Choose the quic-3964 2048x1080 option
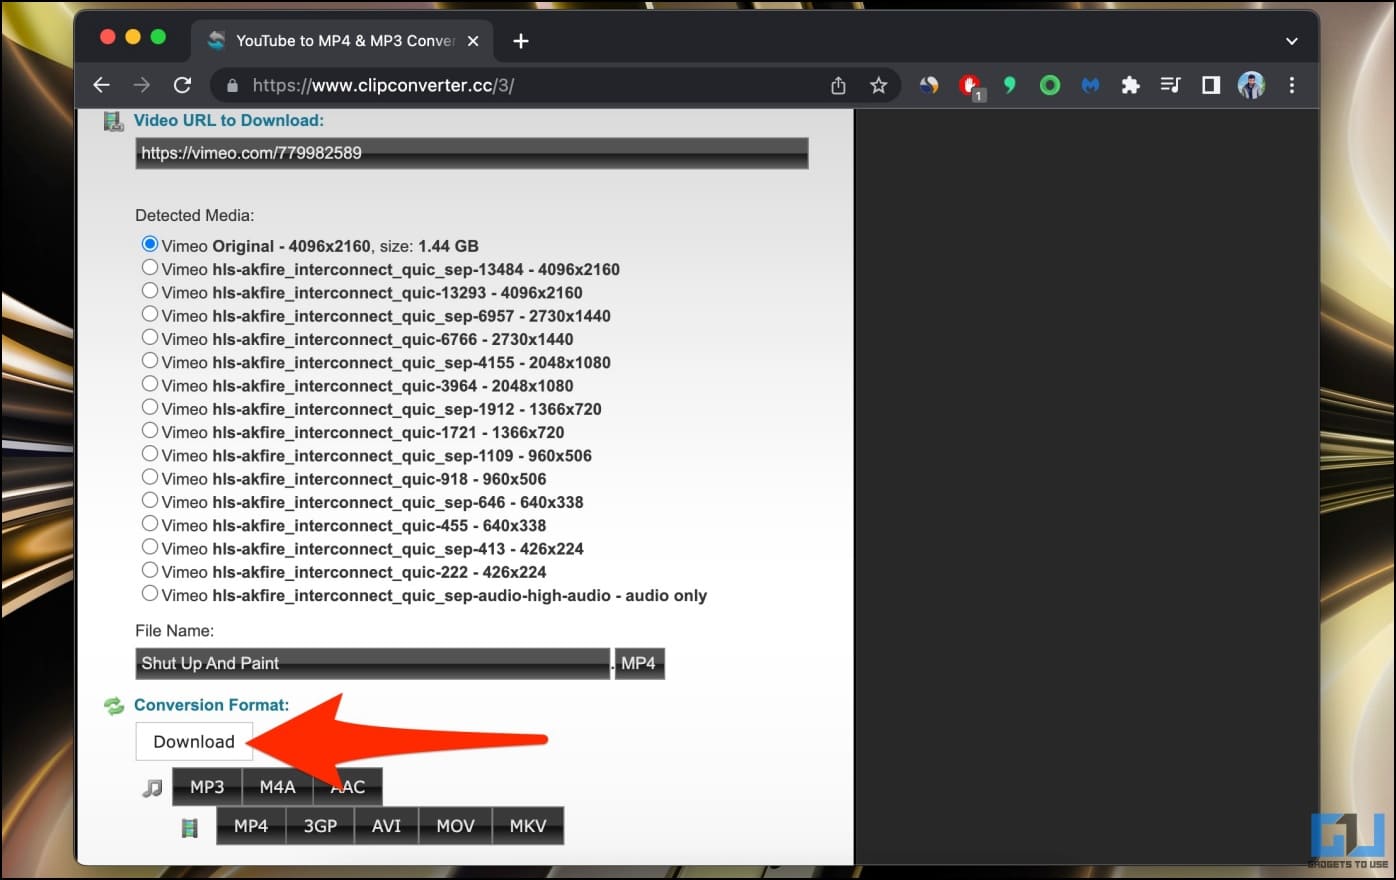 pos(150,383)
